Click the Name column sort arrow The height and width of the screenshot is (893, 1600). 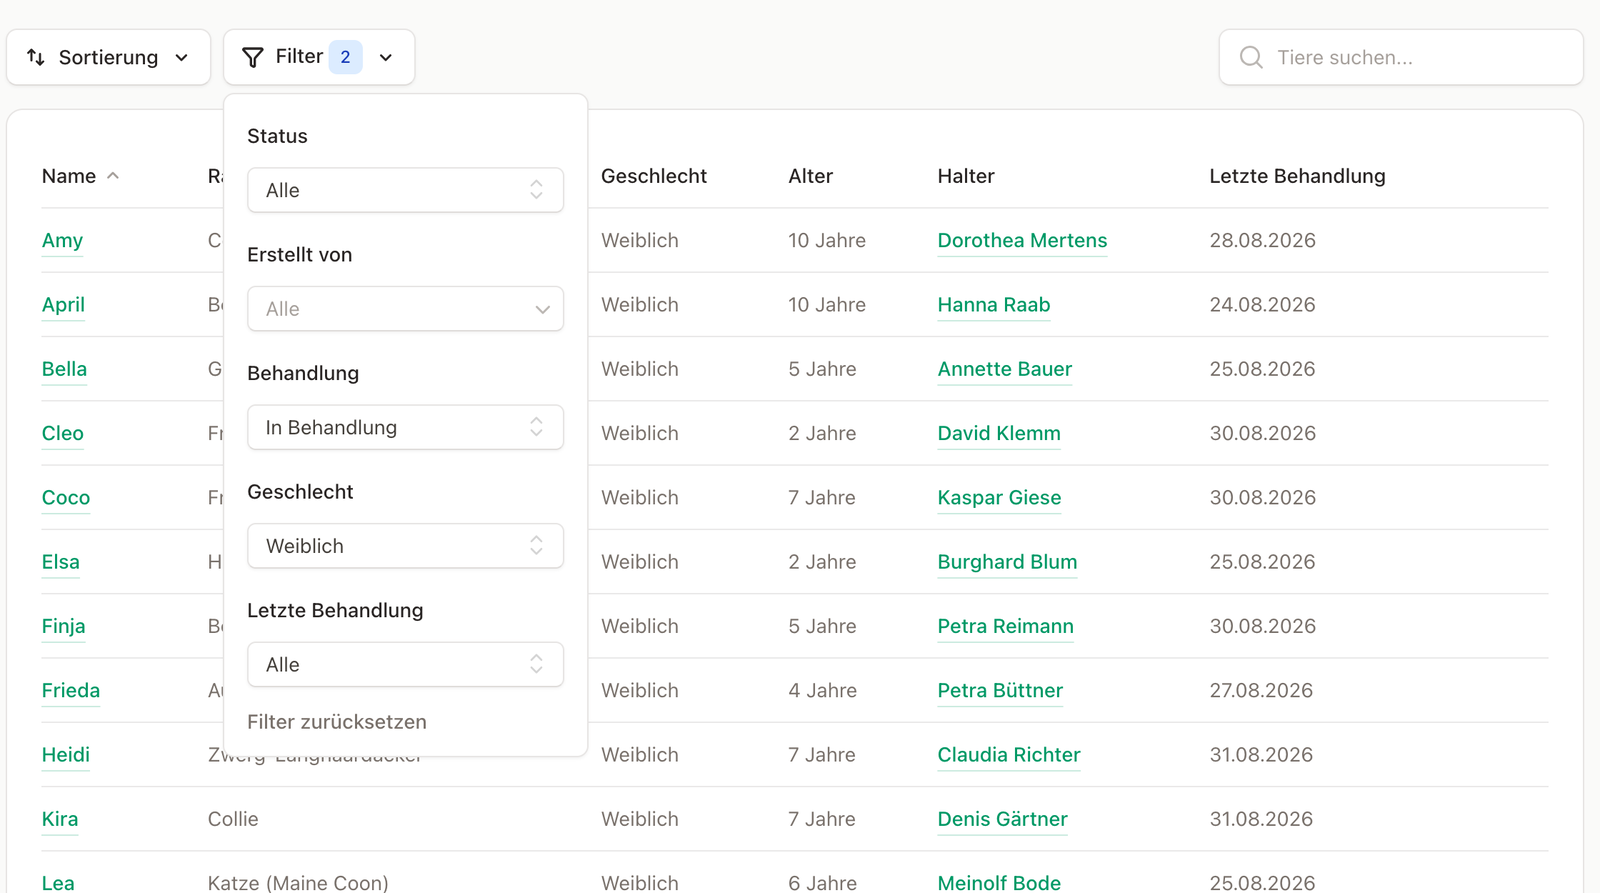pyautogui.click(x=113, y=176)
